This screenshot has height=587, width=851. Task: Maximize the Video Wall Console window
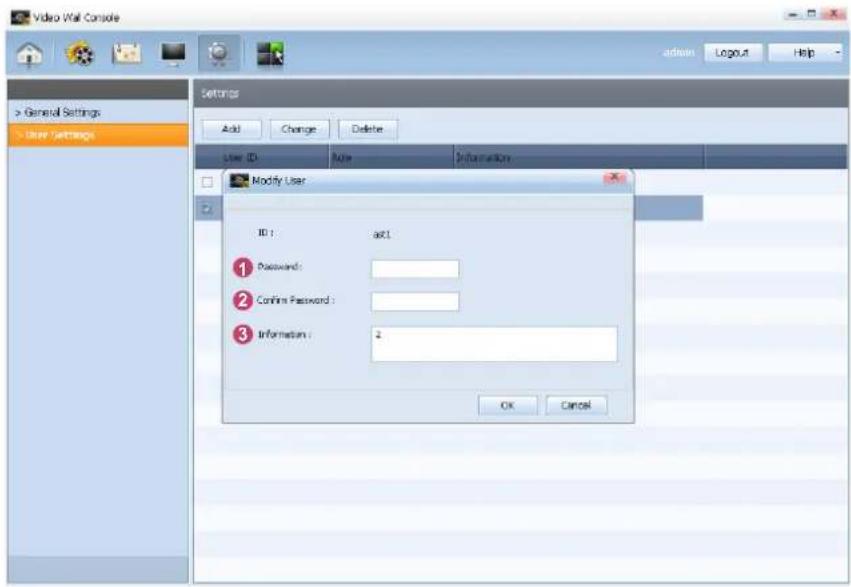(811, 14)
